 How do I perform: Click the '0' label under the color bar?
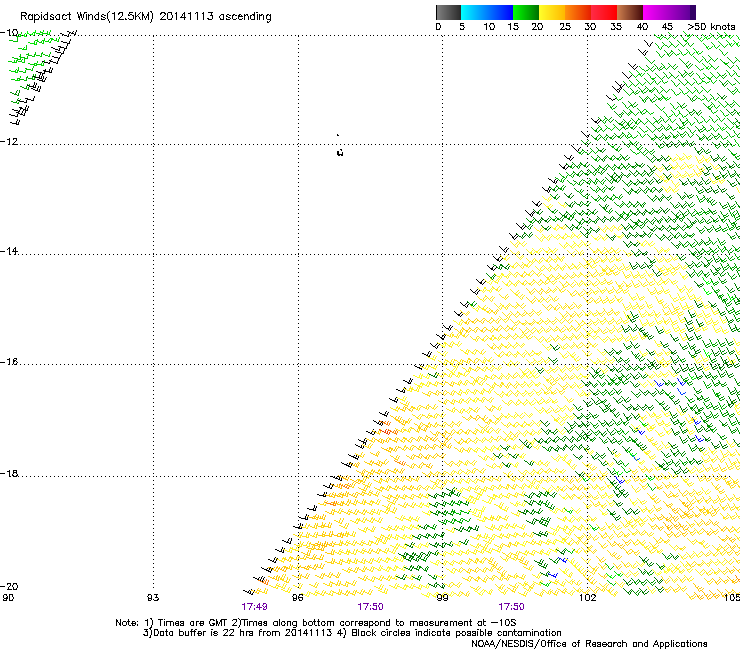coord(438,27)
